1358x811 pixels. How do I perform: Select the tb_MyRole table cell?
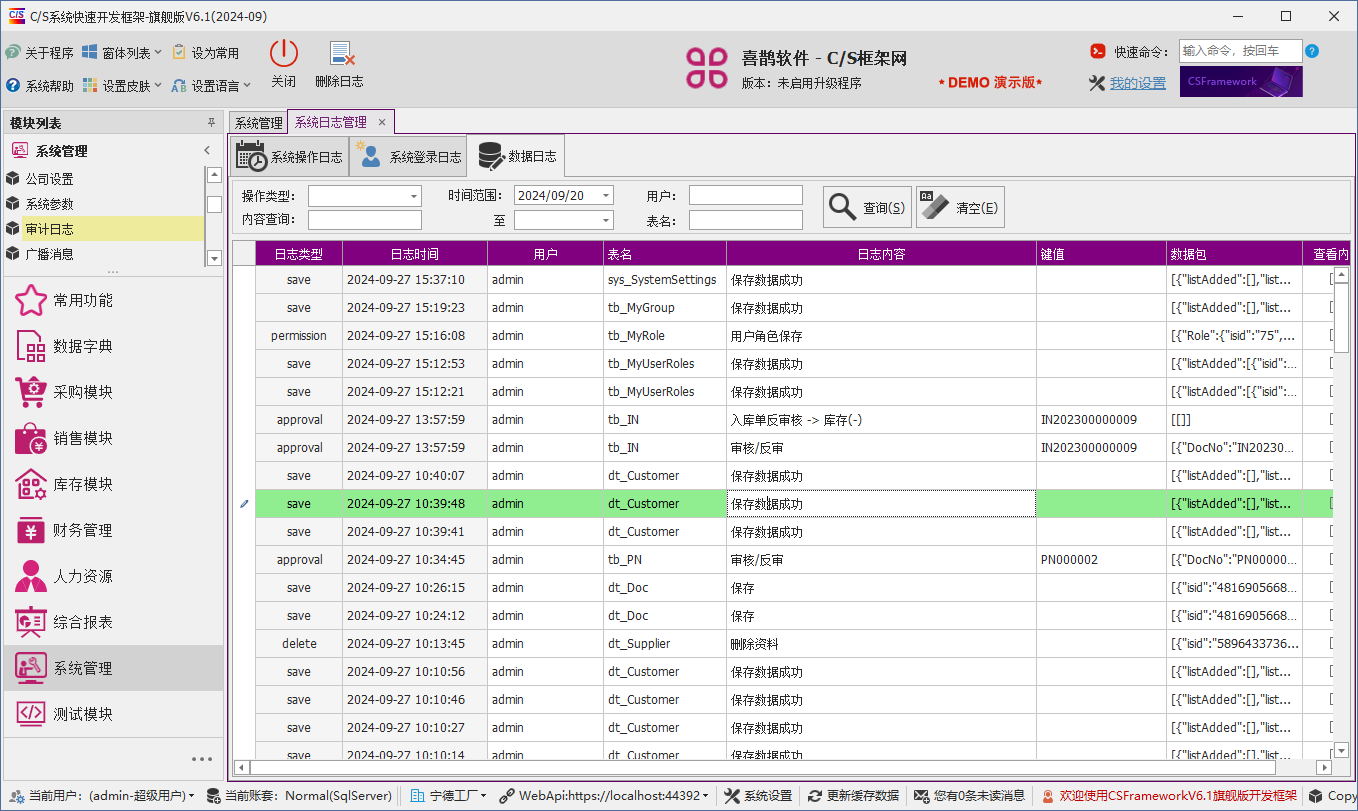[665, 336]
